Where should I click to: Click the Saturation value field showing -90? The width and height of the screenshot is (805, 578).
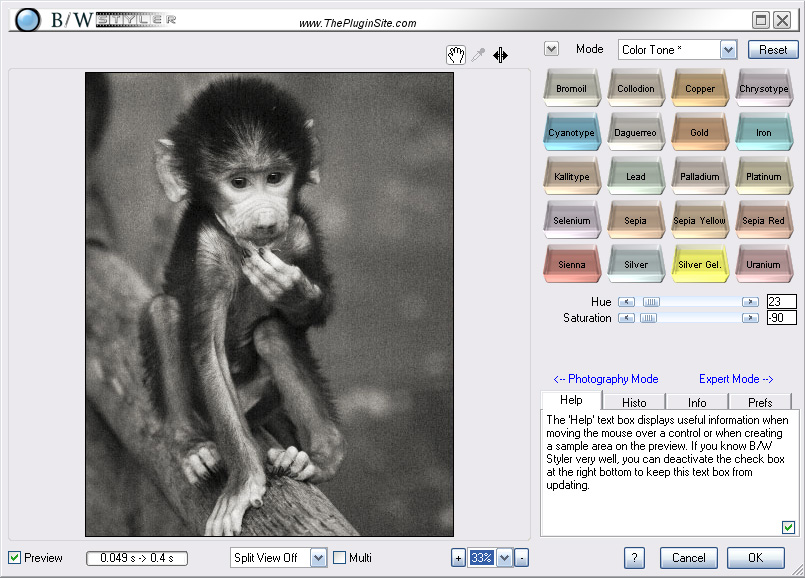pyautogui.click(x=781, y=318)
